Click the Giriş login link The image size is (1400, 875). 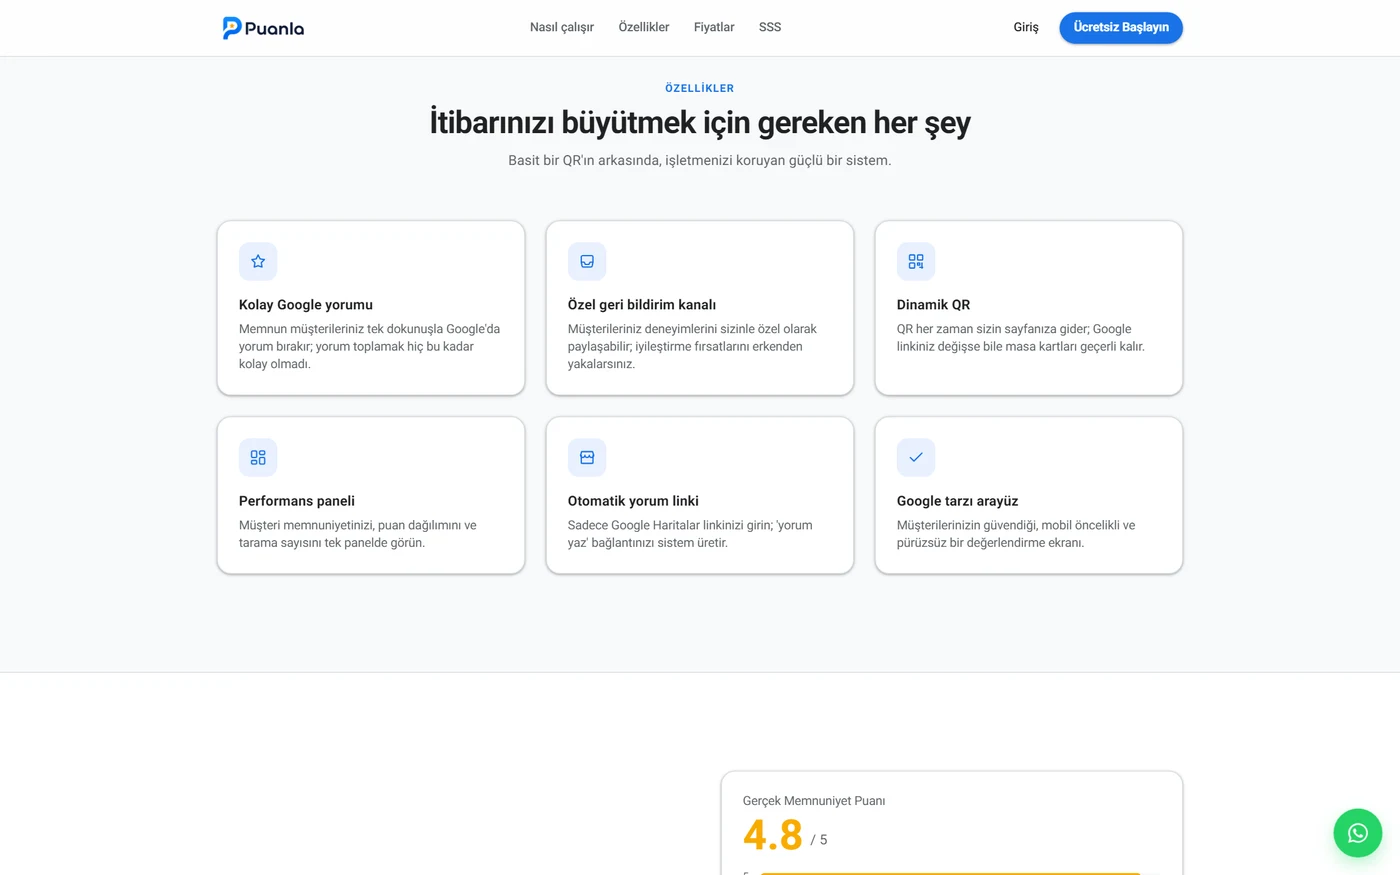1026,27
